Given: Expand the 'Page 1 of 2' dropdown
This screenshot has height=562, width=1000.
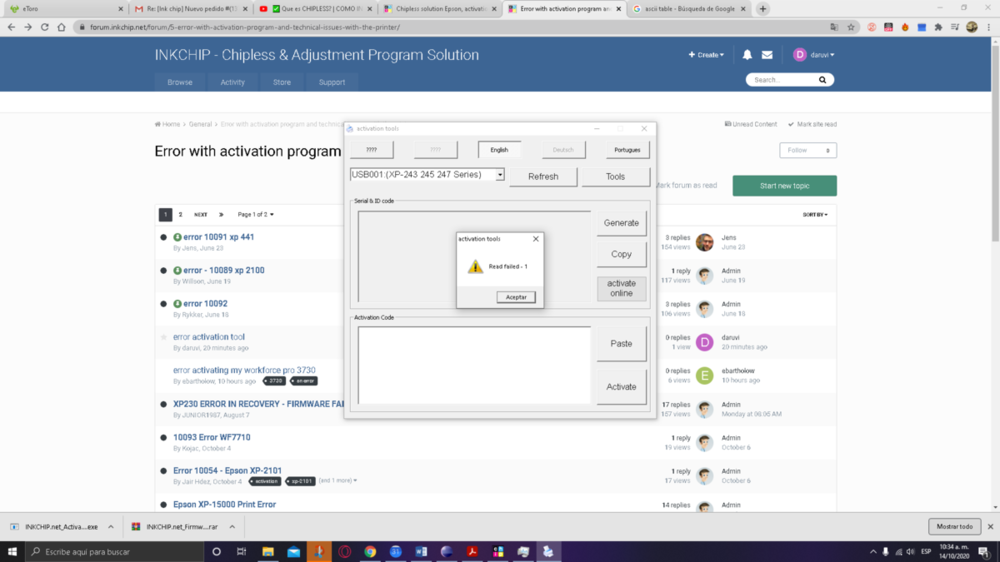Looking at the screenshot, I should pyautogui.click(x=255, y=215).
